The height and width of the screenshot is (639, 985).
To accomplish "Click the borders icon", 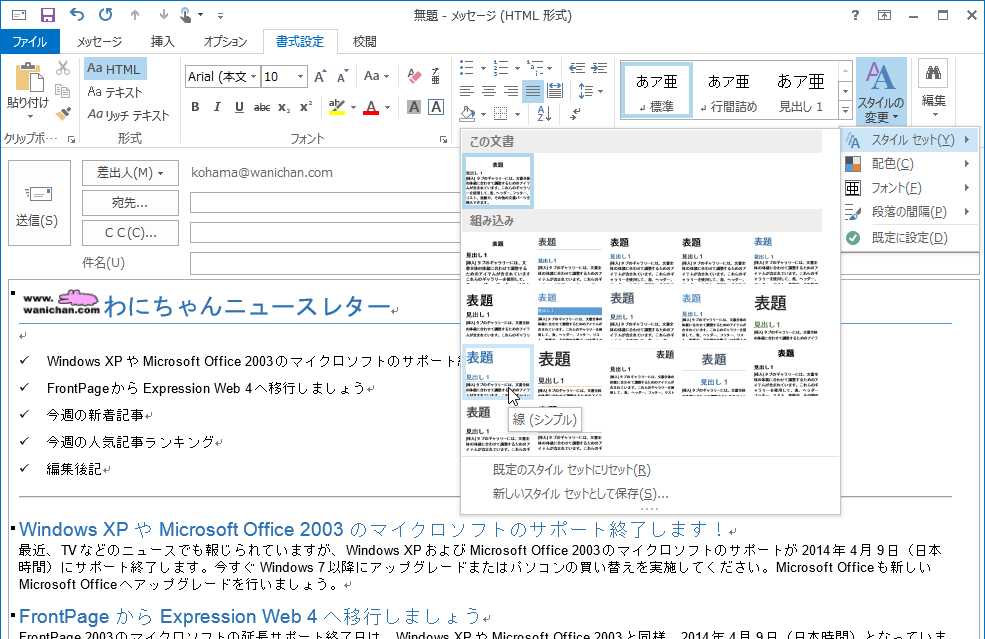I will pyautogui.click(x=501, y=114).
